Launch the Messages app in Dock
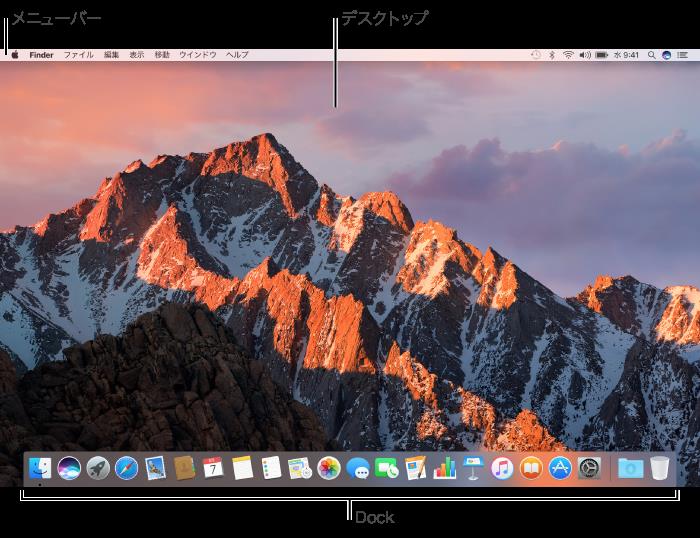The width and height of the screenshot is (700, 538). pyautogui.click(x=358, y=468)
